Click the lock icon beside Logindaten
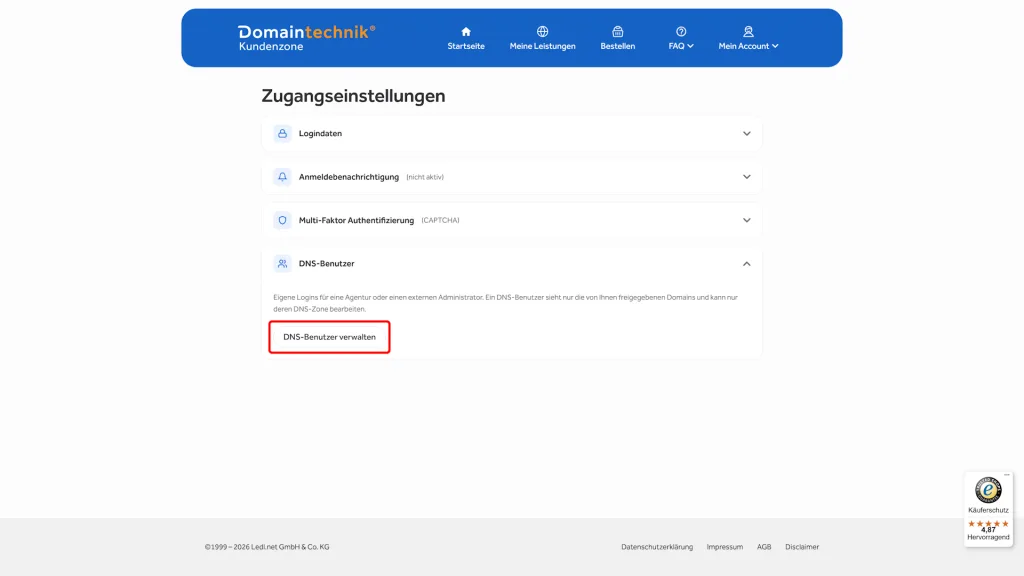The image size is (1024, 576). (282, 133)
